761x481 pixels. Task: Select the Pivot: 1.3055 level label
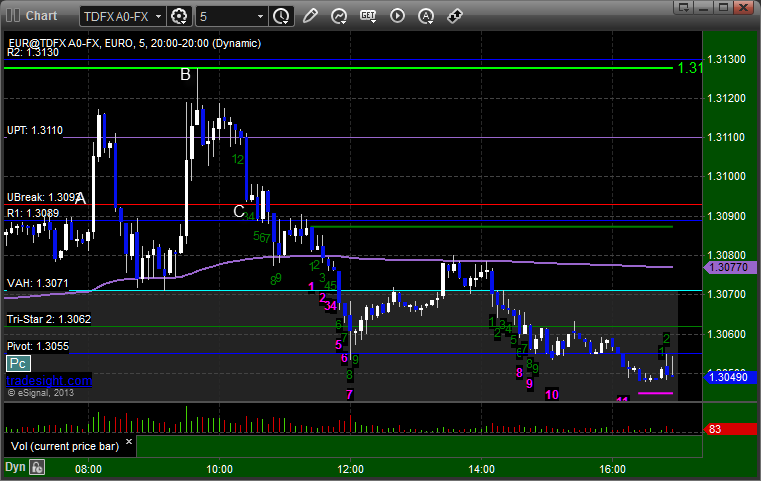click(x=38, y=346)
